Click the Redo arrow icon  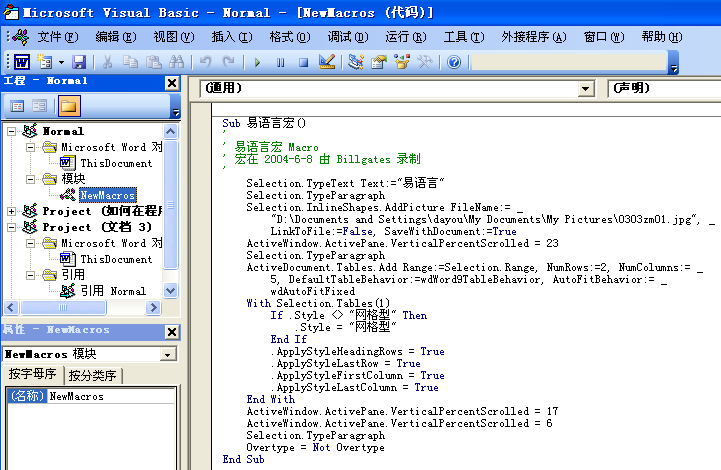pyautogui.click(x=229, y=62)
